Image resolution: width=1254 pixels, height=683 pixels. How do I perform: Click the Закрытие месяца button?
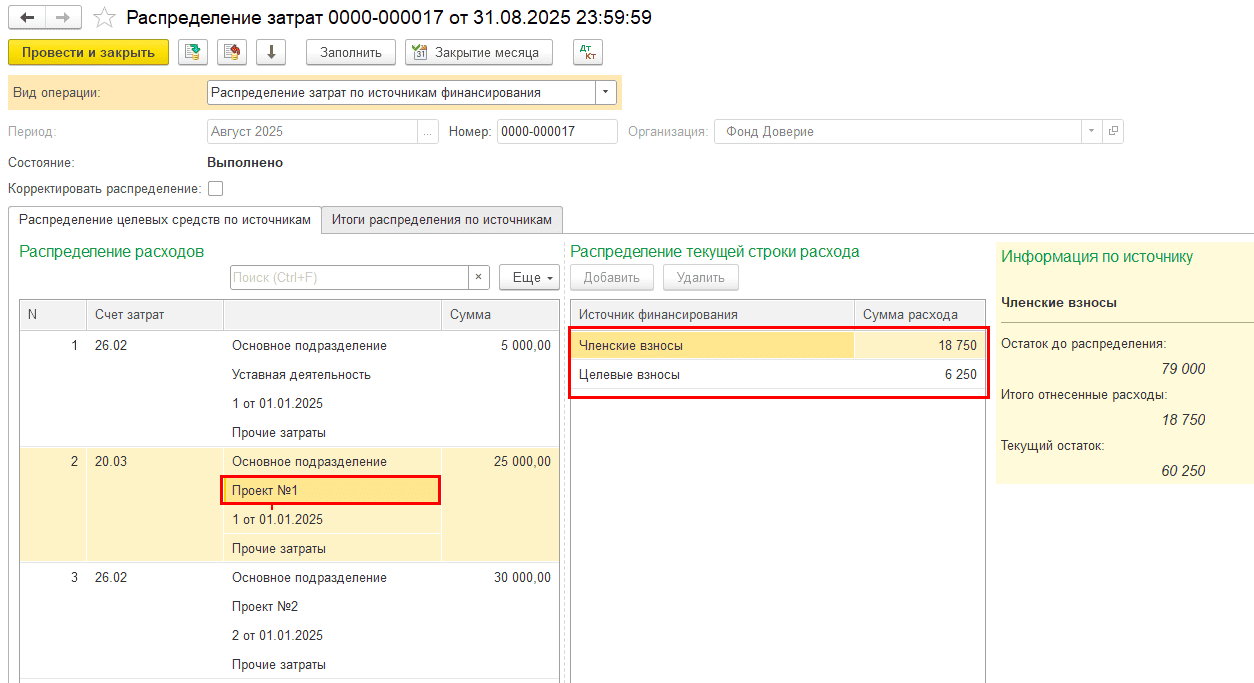pyautogui.click(x=478, y=52)
